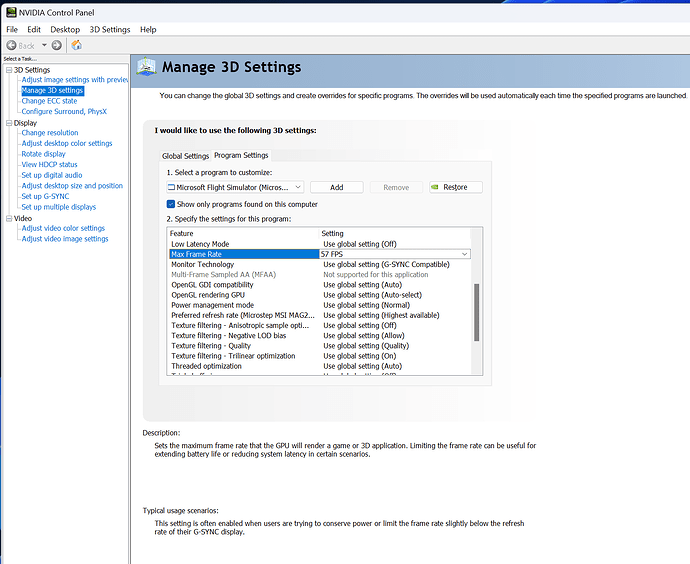This screenshot has width=690, height=564.
Task: Select the Preferred refresh rate row
Action: 320,315
